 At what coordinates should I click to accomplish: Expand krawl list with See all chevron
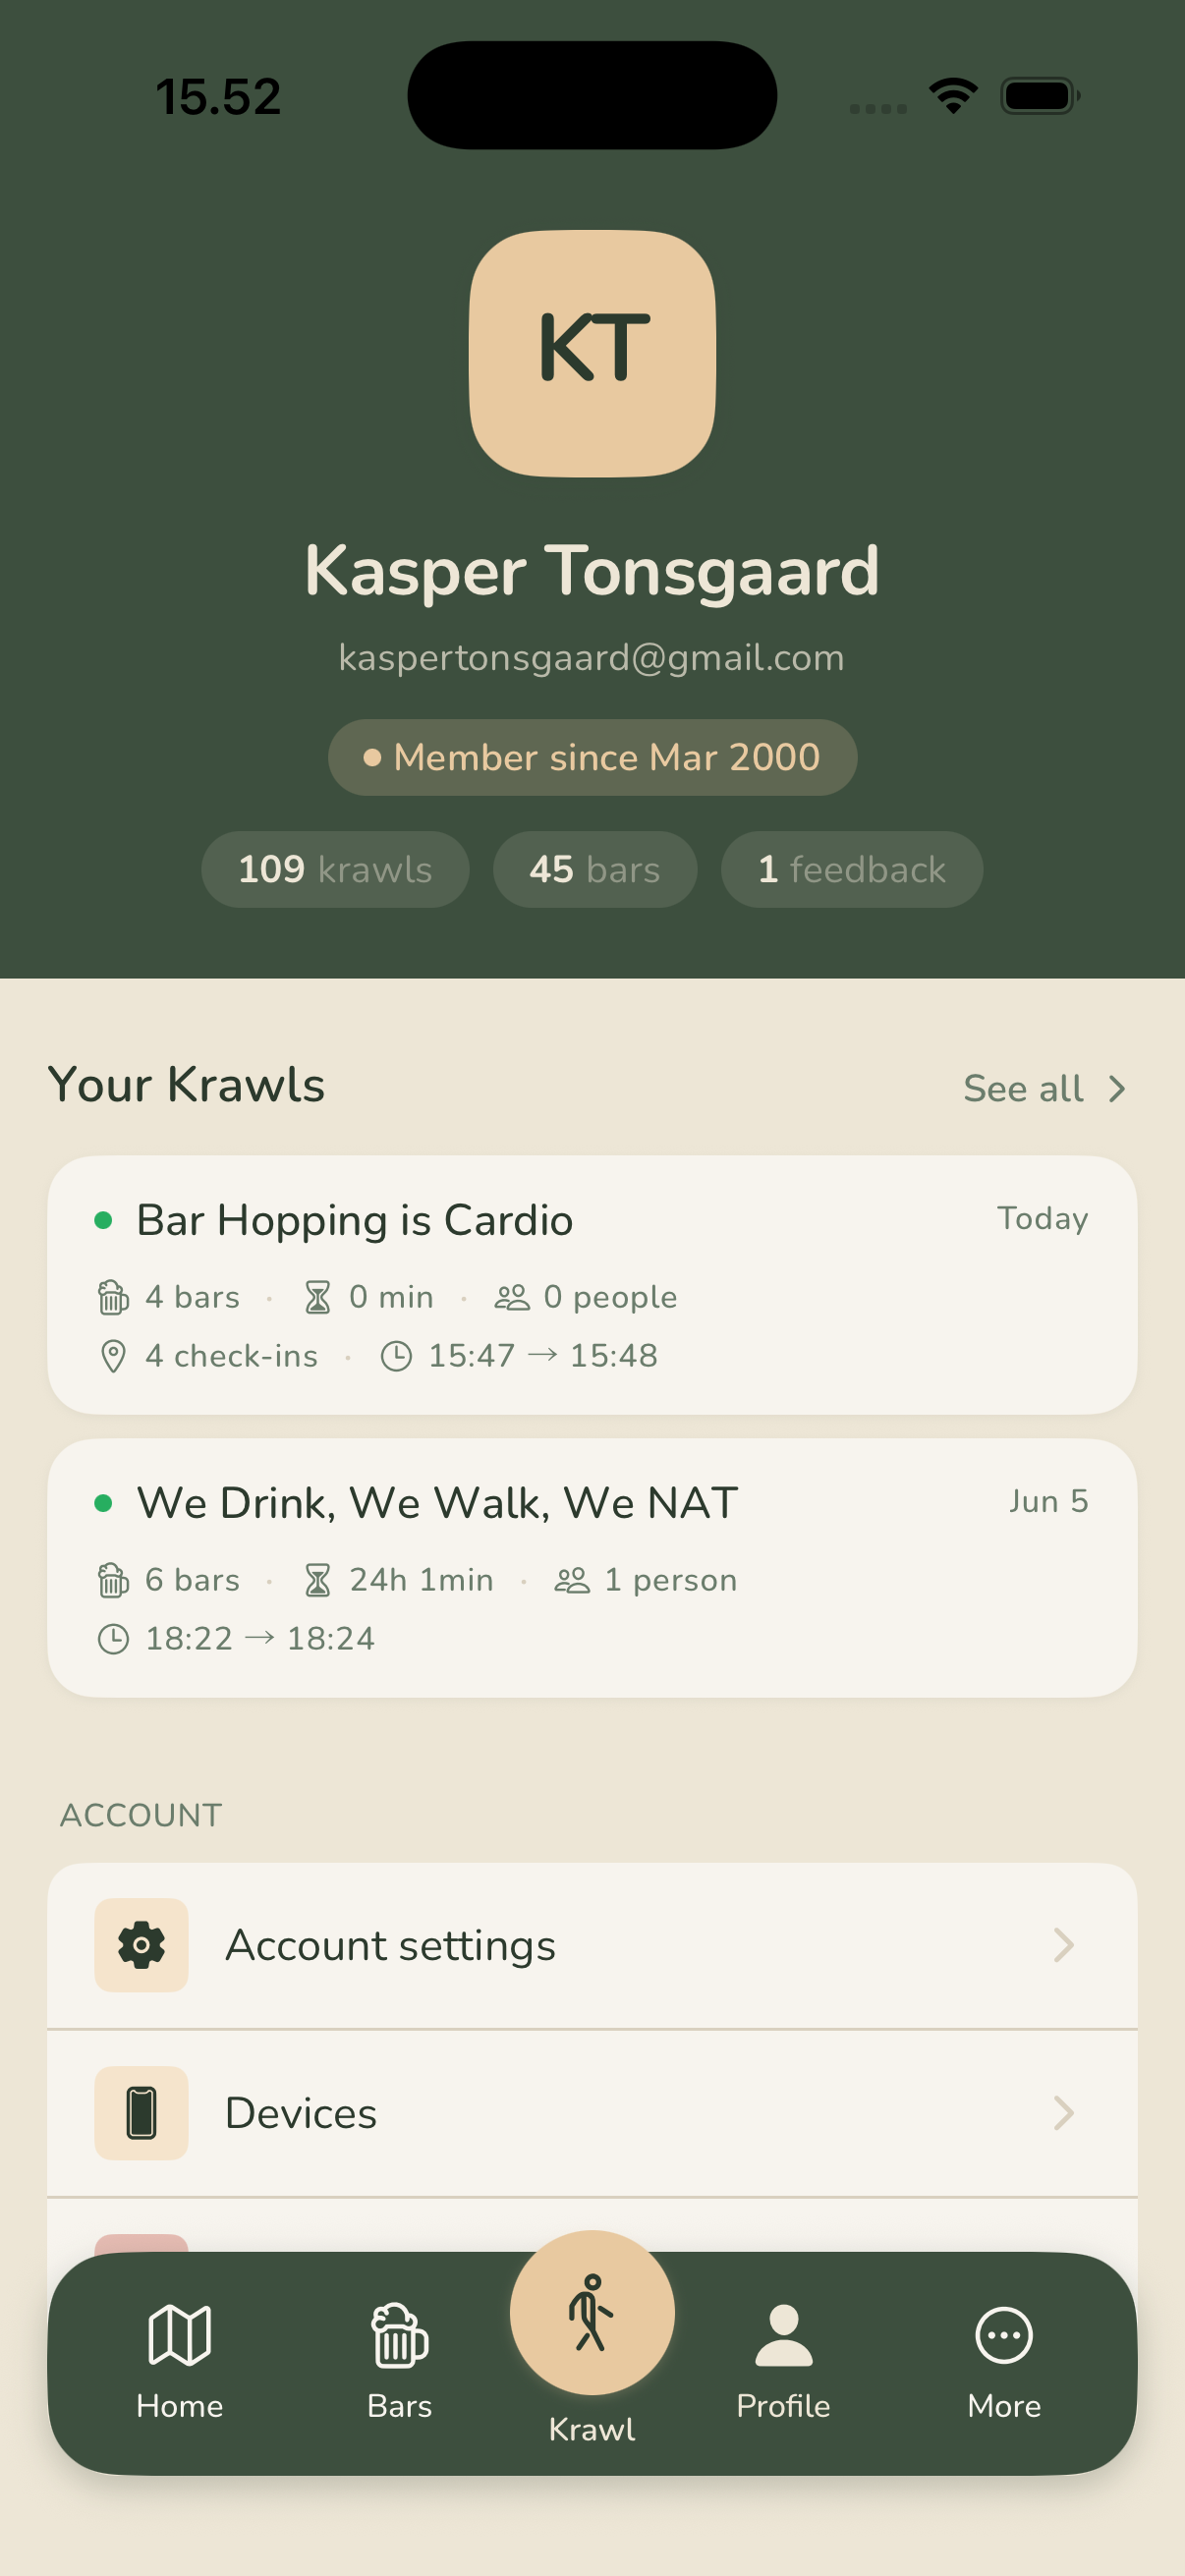coord(1117,1089)
